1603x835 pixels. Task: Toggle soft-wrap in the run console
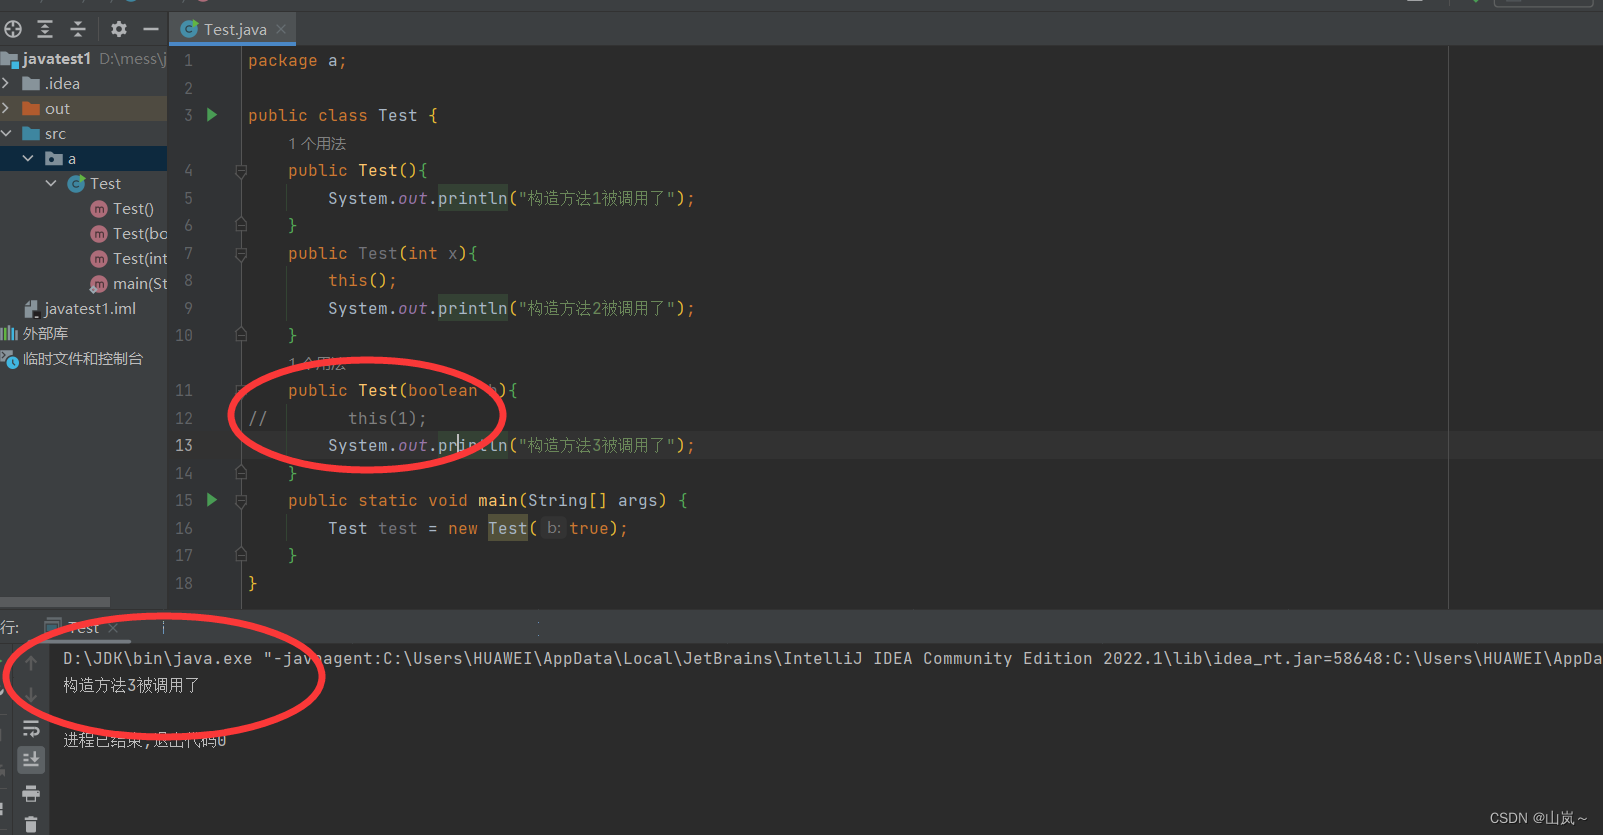(31, 728)
